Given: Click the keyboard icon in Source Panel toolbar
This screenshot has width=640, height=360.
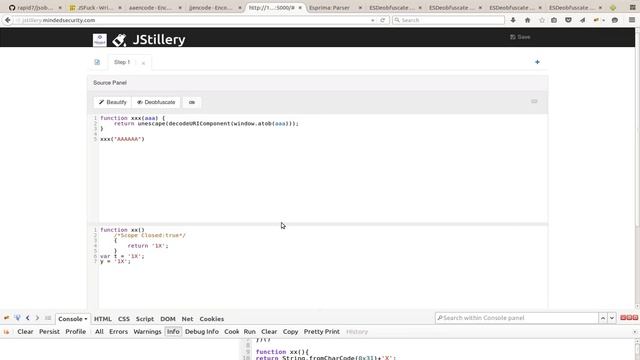Looking at the screenshot, I should (x=534, y=101).
